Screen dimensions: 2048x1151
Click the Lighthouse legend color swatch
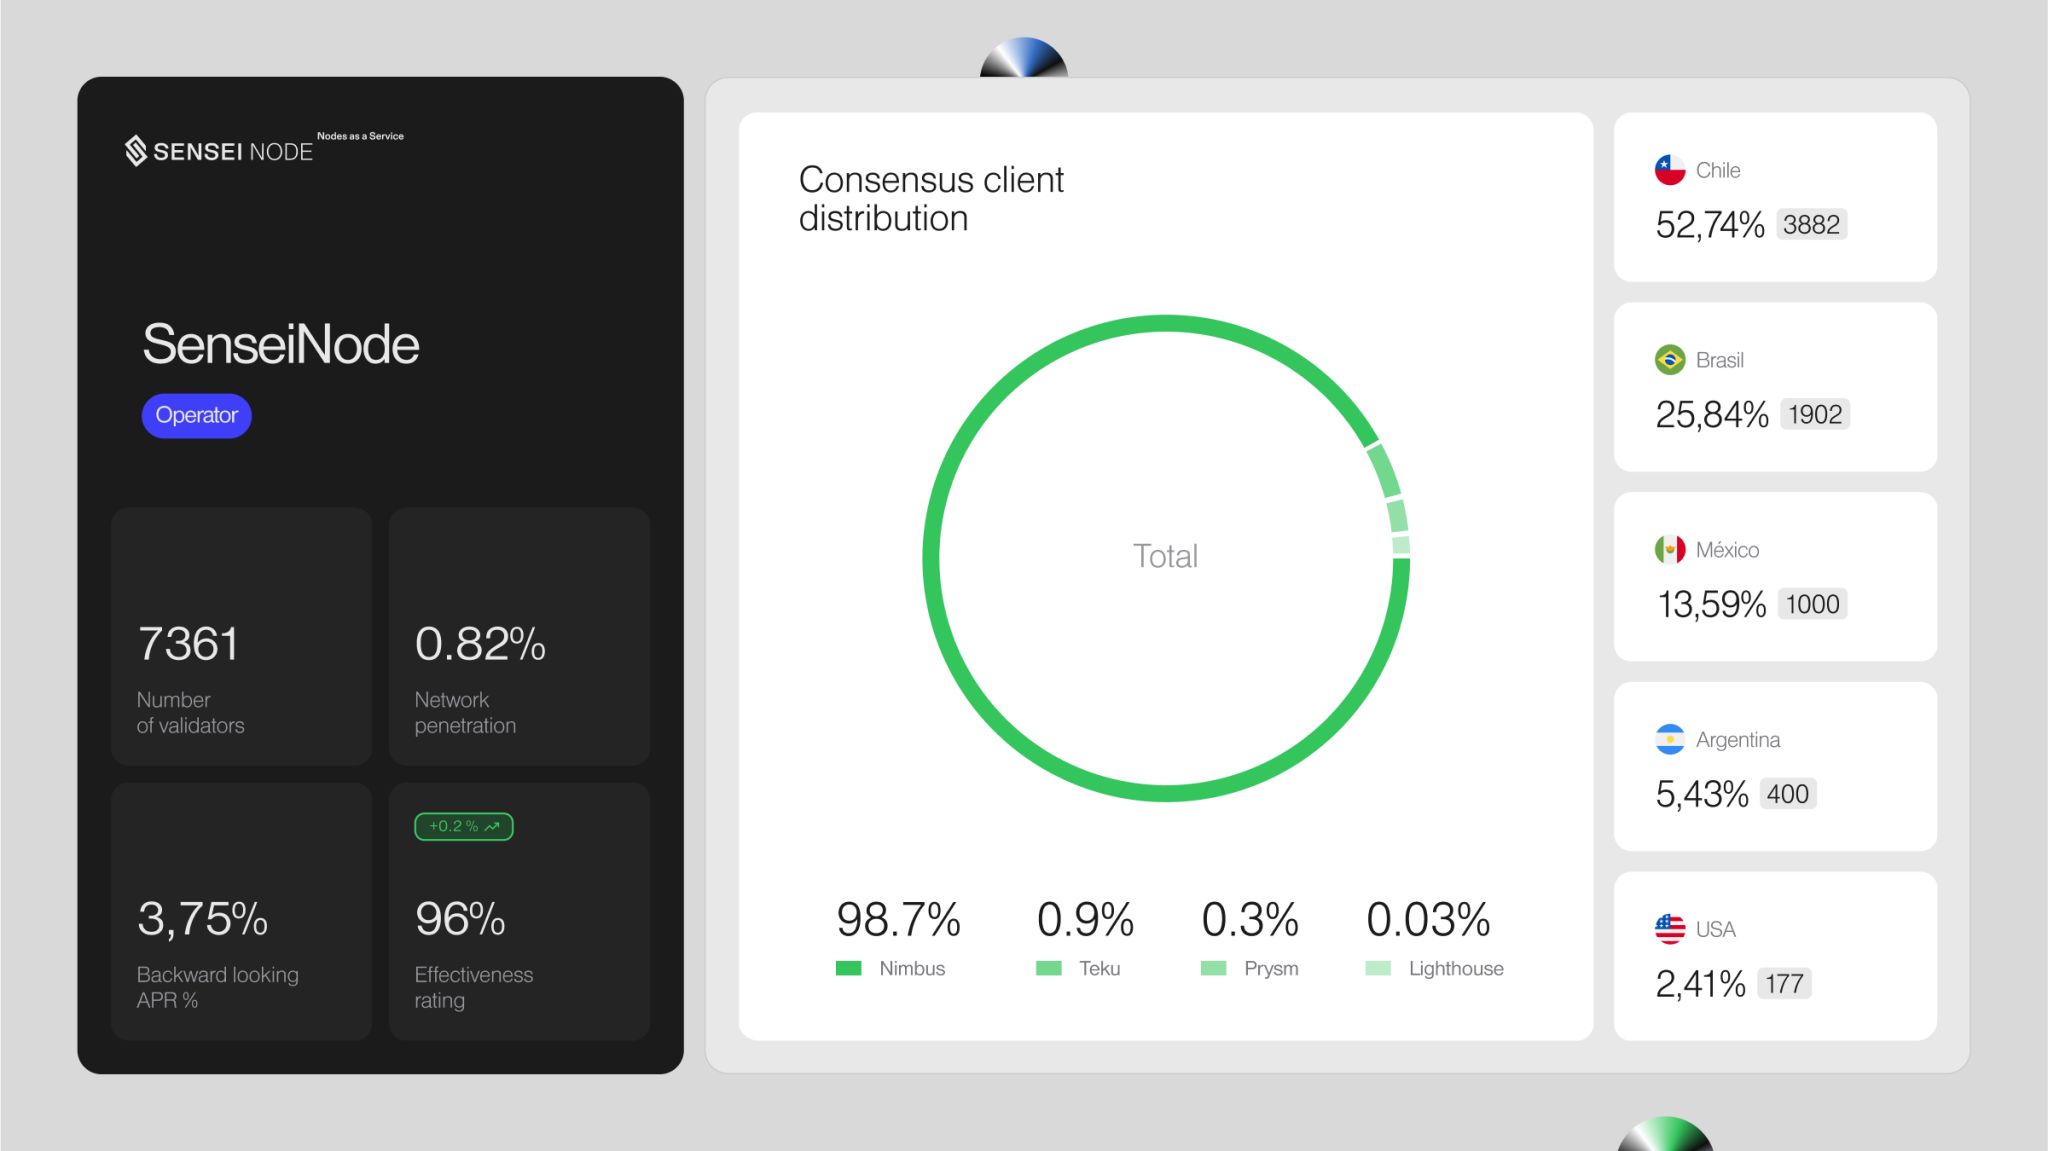coord(1377,968)
